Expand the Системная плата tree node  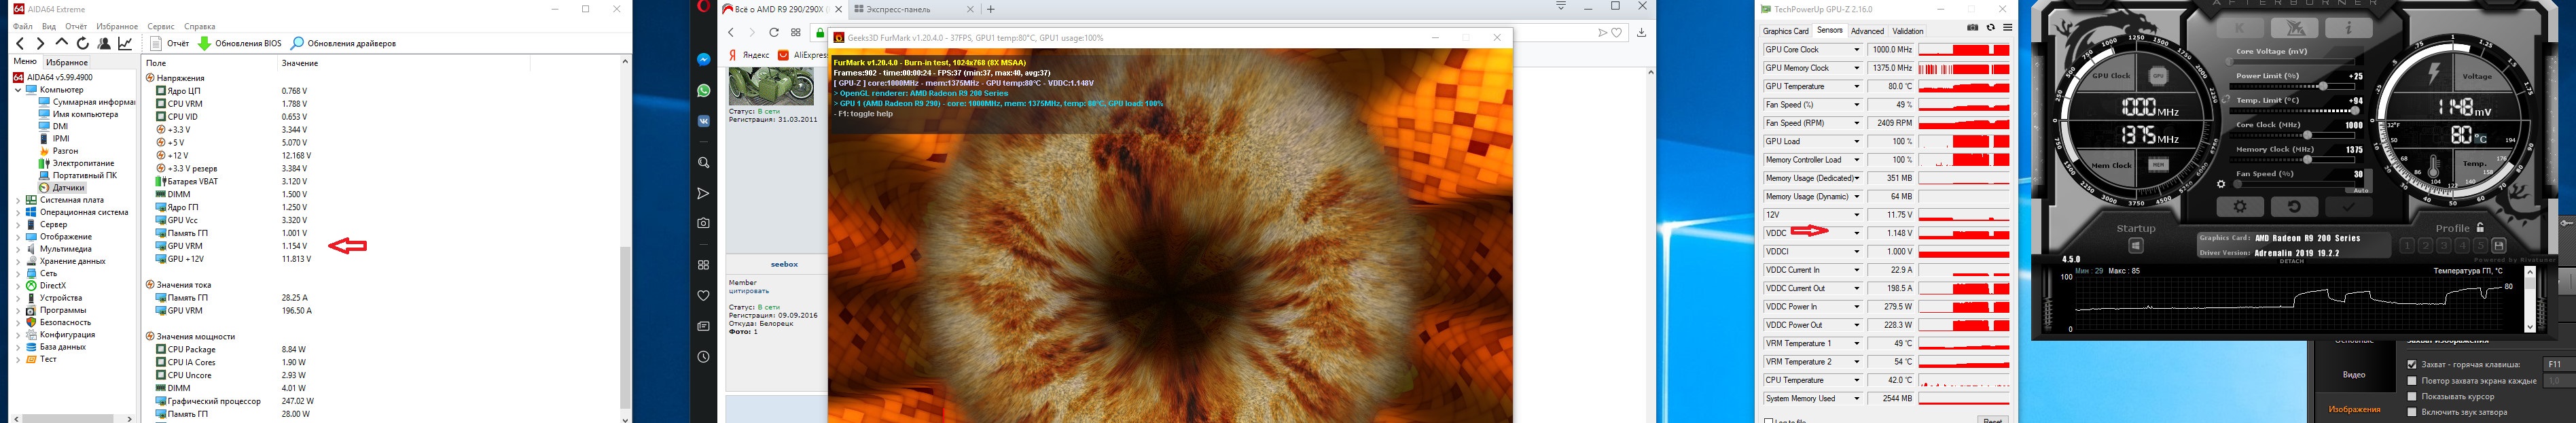[x=18, y=200]
